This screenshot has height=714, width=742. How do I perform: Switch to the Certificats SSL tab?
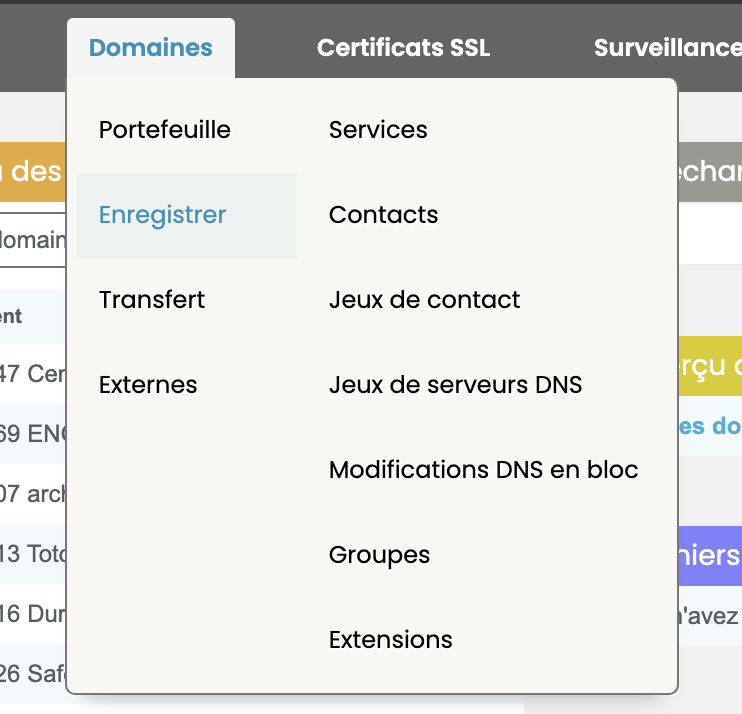point(403,48)
